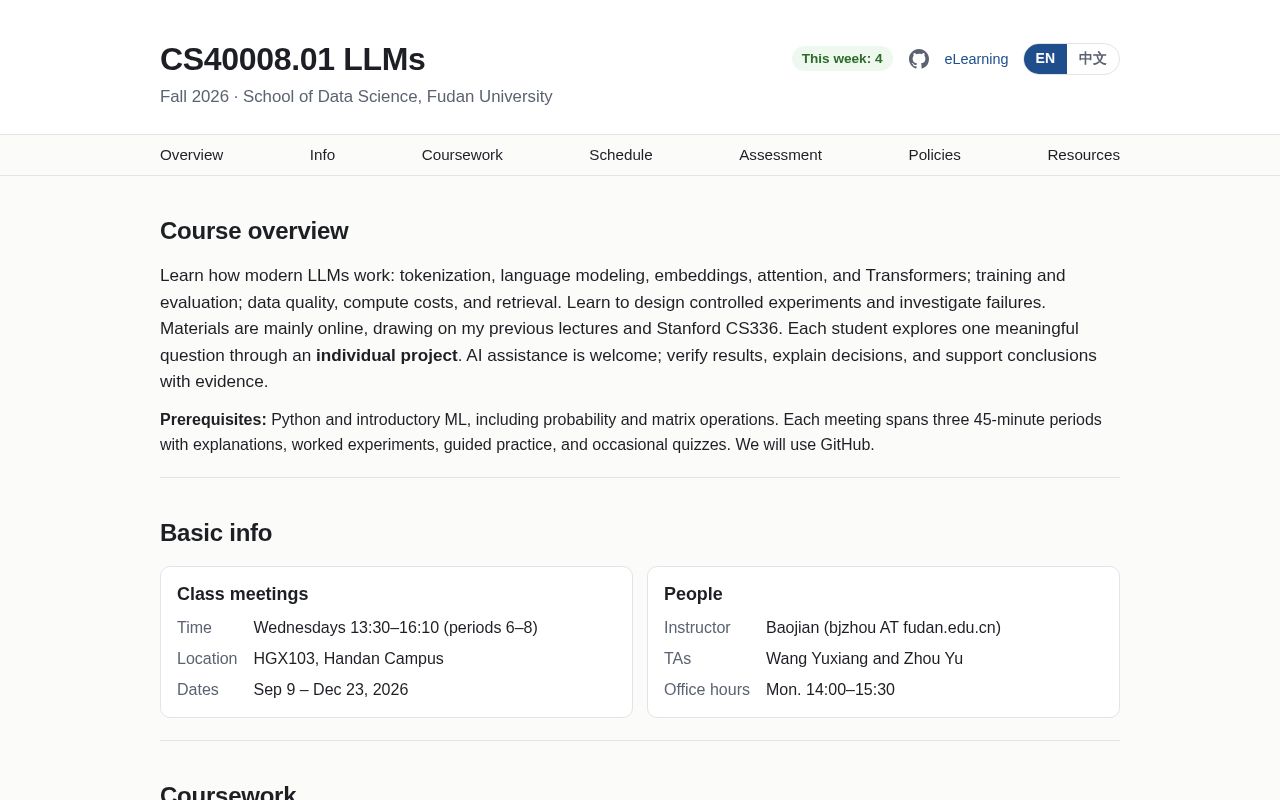Select the Policies nav item
This screenshot has width=1280, height=800.
click(934, 155)
